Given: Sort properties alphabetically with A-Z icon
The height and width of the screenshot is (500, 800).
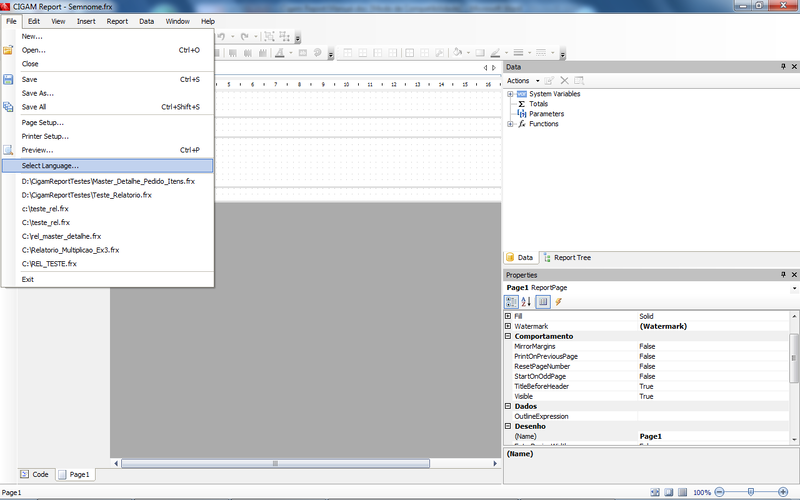Looking at the screenshot, I should point(526,302).
